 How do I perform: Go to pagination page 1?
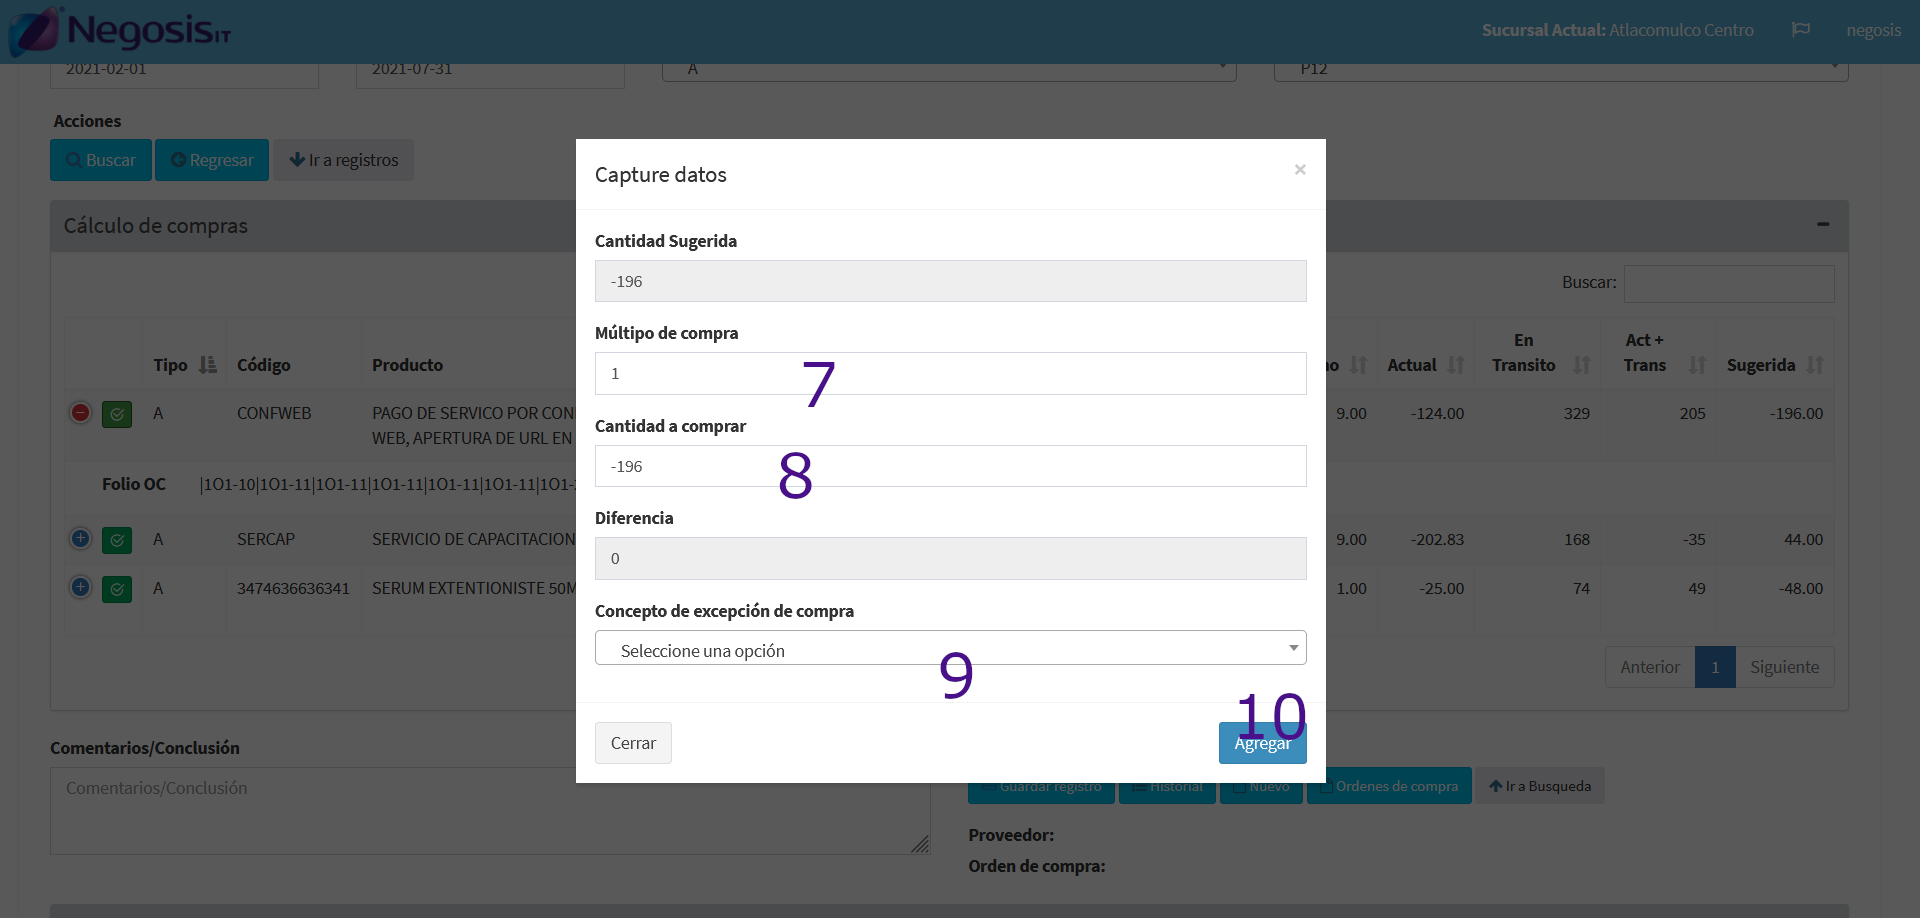point(1714,667)
